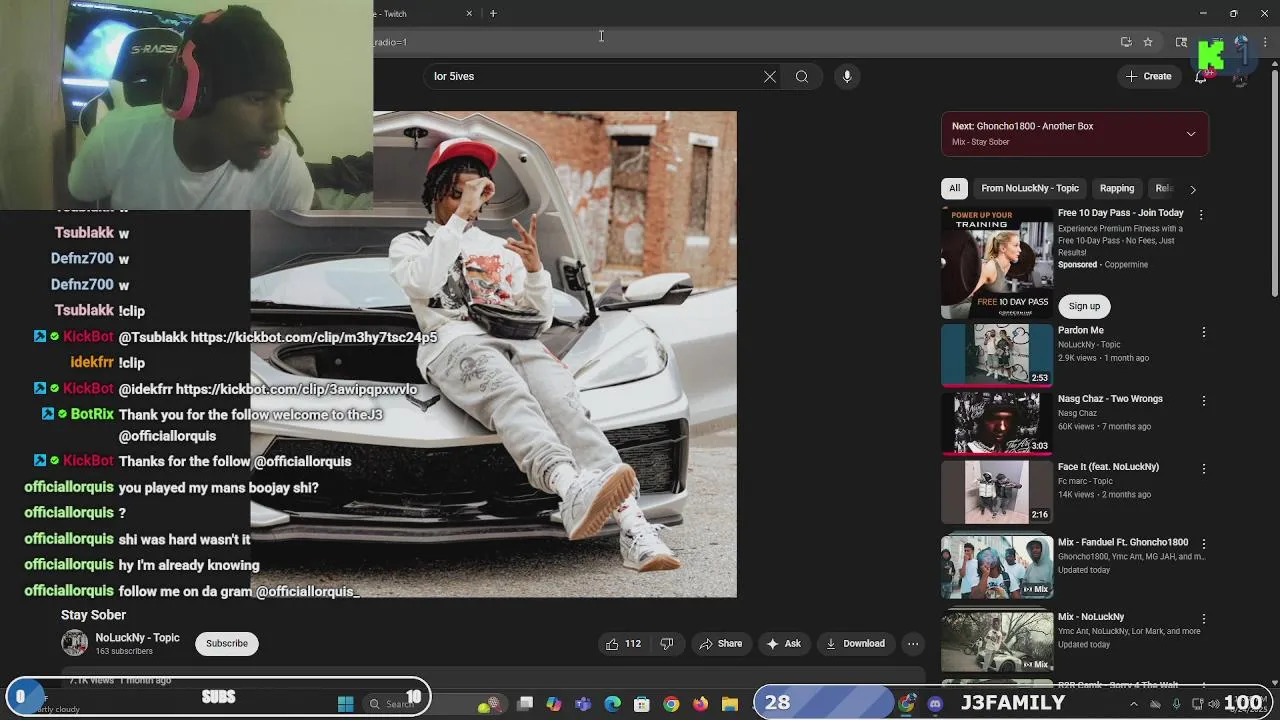Screen dimensions: 1280x720
Task: Select the 'Rapping' filter chip
Action: [1117, 188]
